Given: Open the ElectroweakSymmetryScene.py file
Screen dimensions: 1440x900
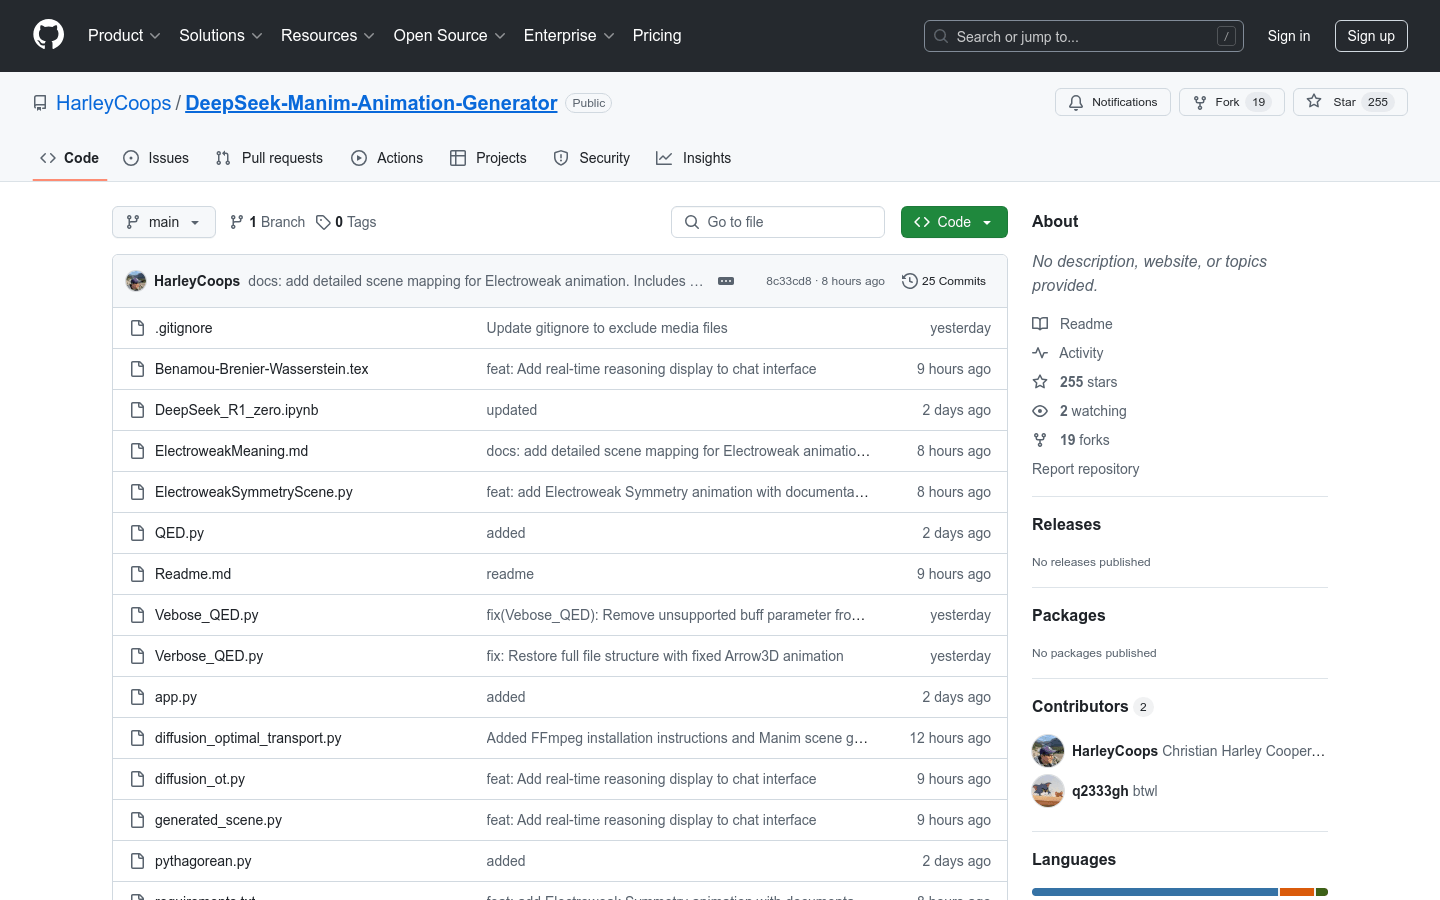Looking at the screenshot, I should tap(253, 492).
